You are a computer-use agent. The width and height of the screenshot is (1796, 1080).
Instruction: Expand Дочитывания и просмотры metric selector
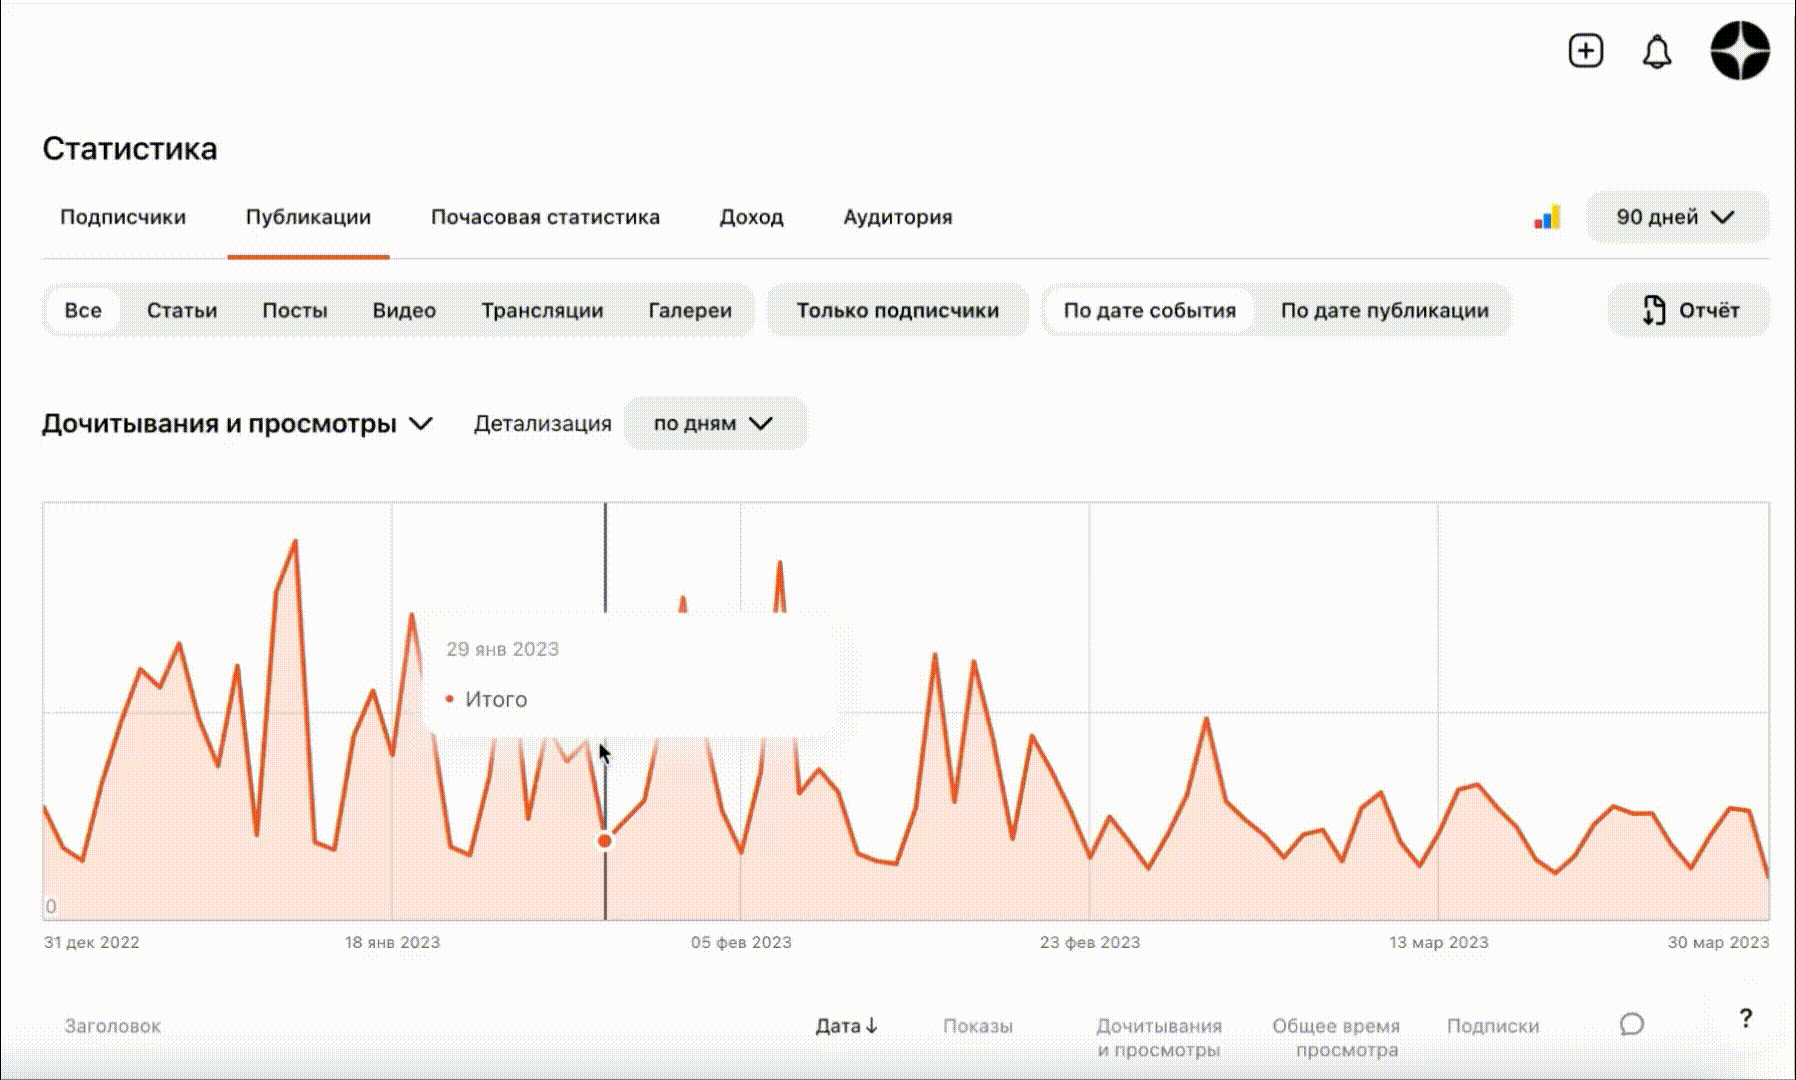[x=237, y=424]
